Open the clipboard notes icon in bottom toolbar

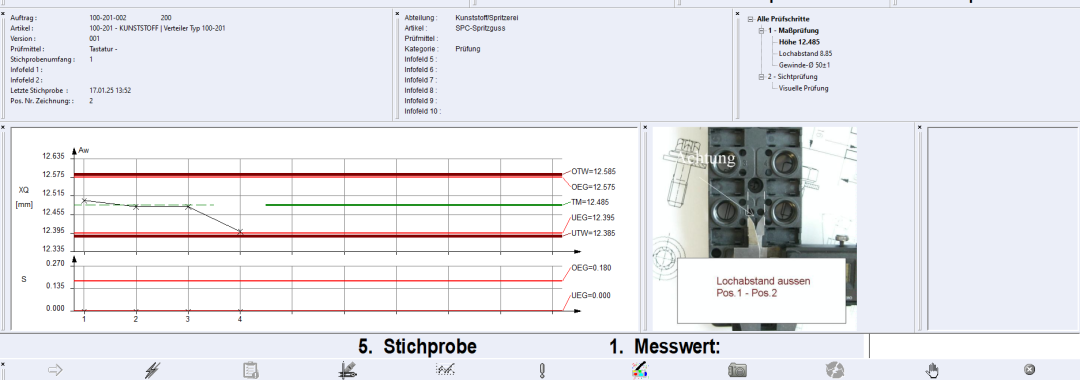[251, 370]
